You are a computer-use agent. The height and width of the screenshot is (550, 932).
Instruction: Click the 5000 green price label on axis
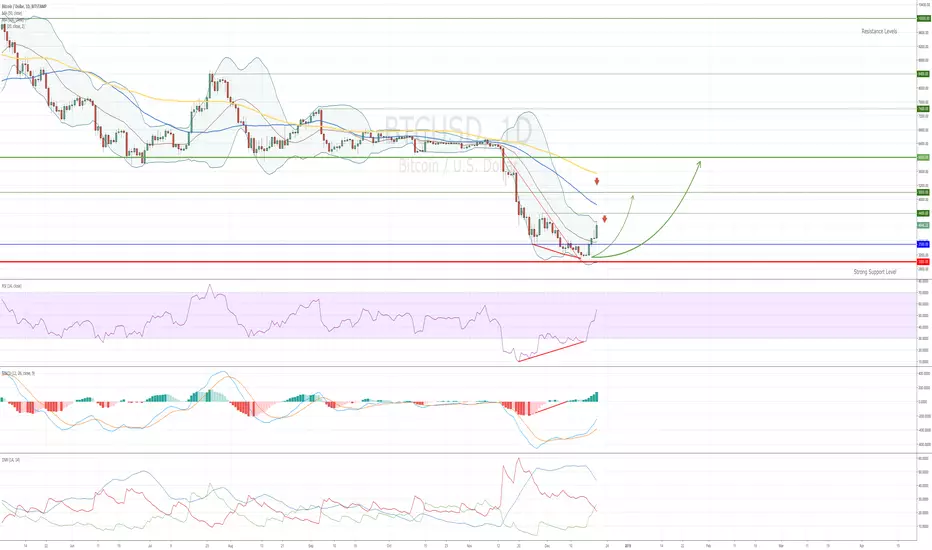923,192
